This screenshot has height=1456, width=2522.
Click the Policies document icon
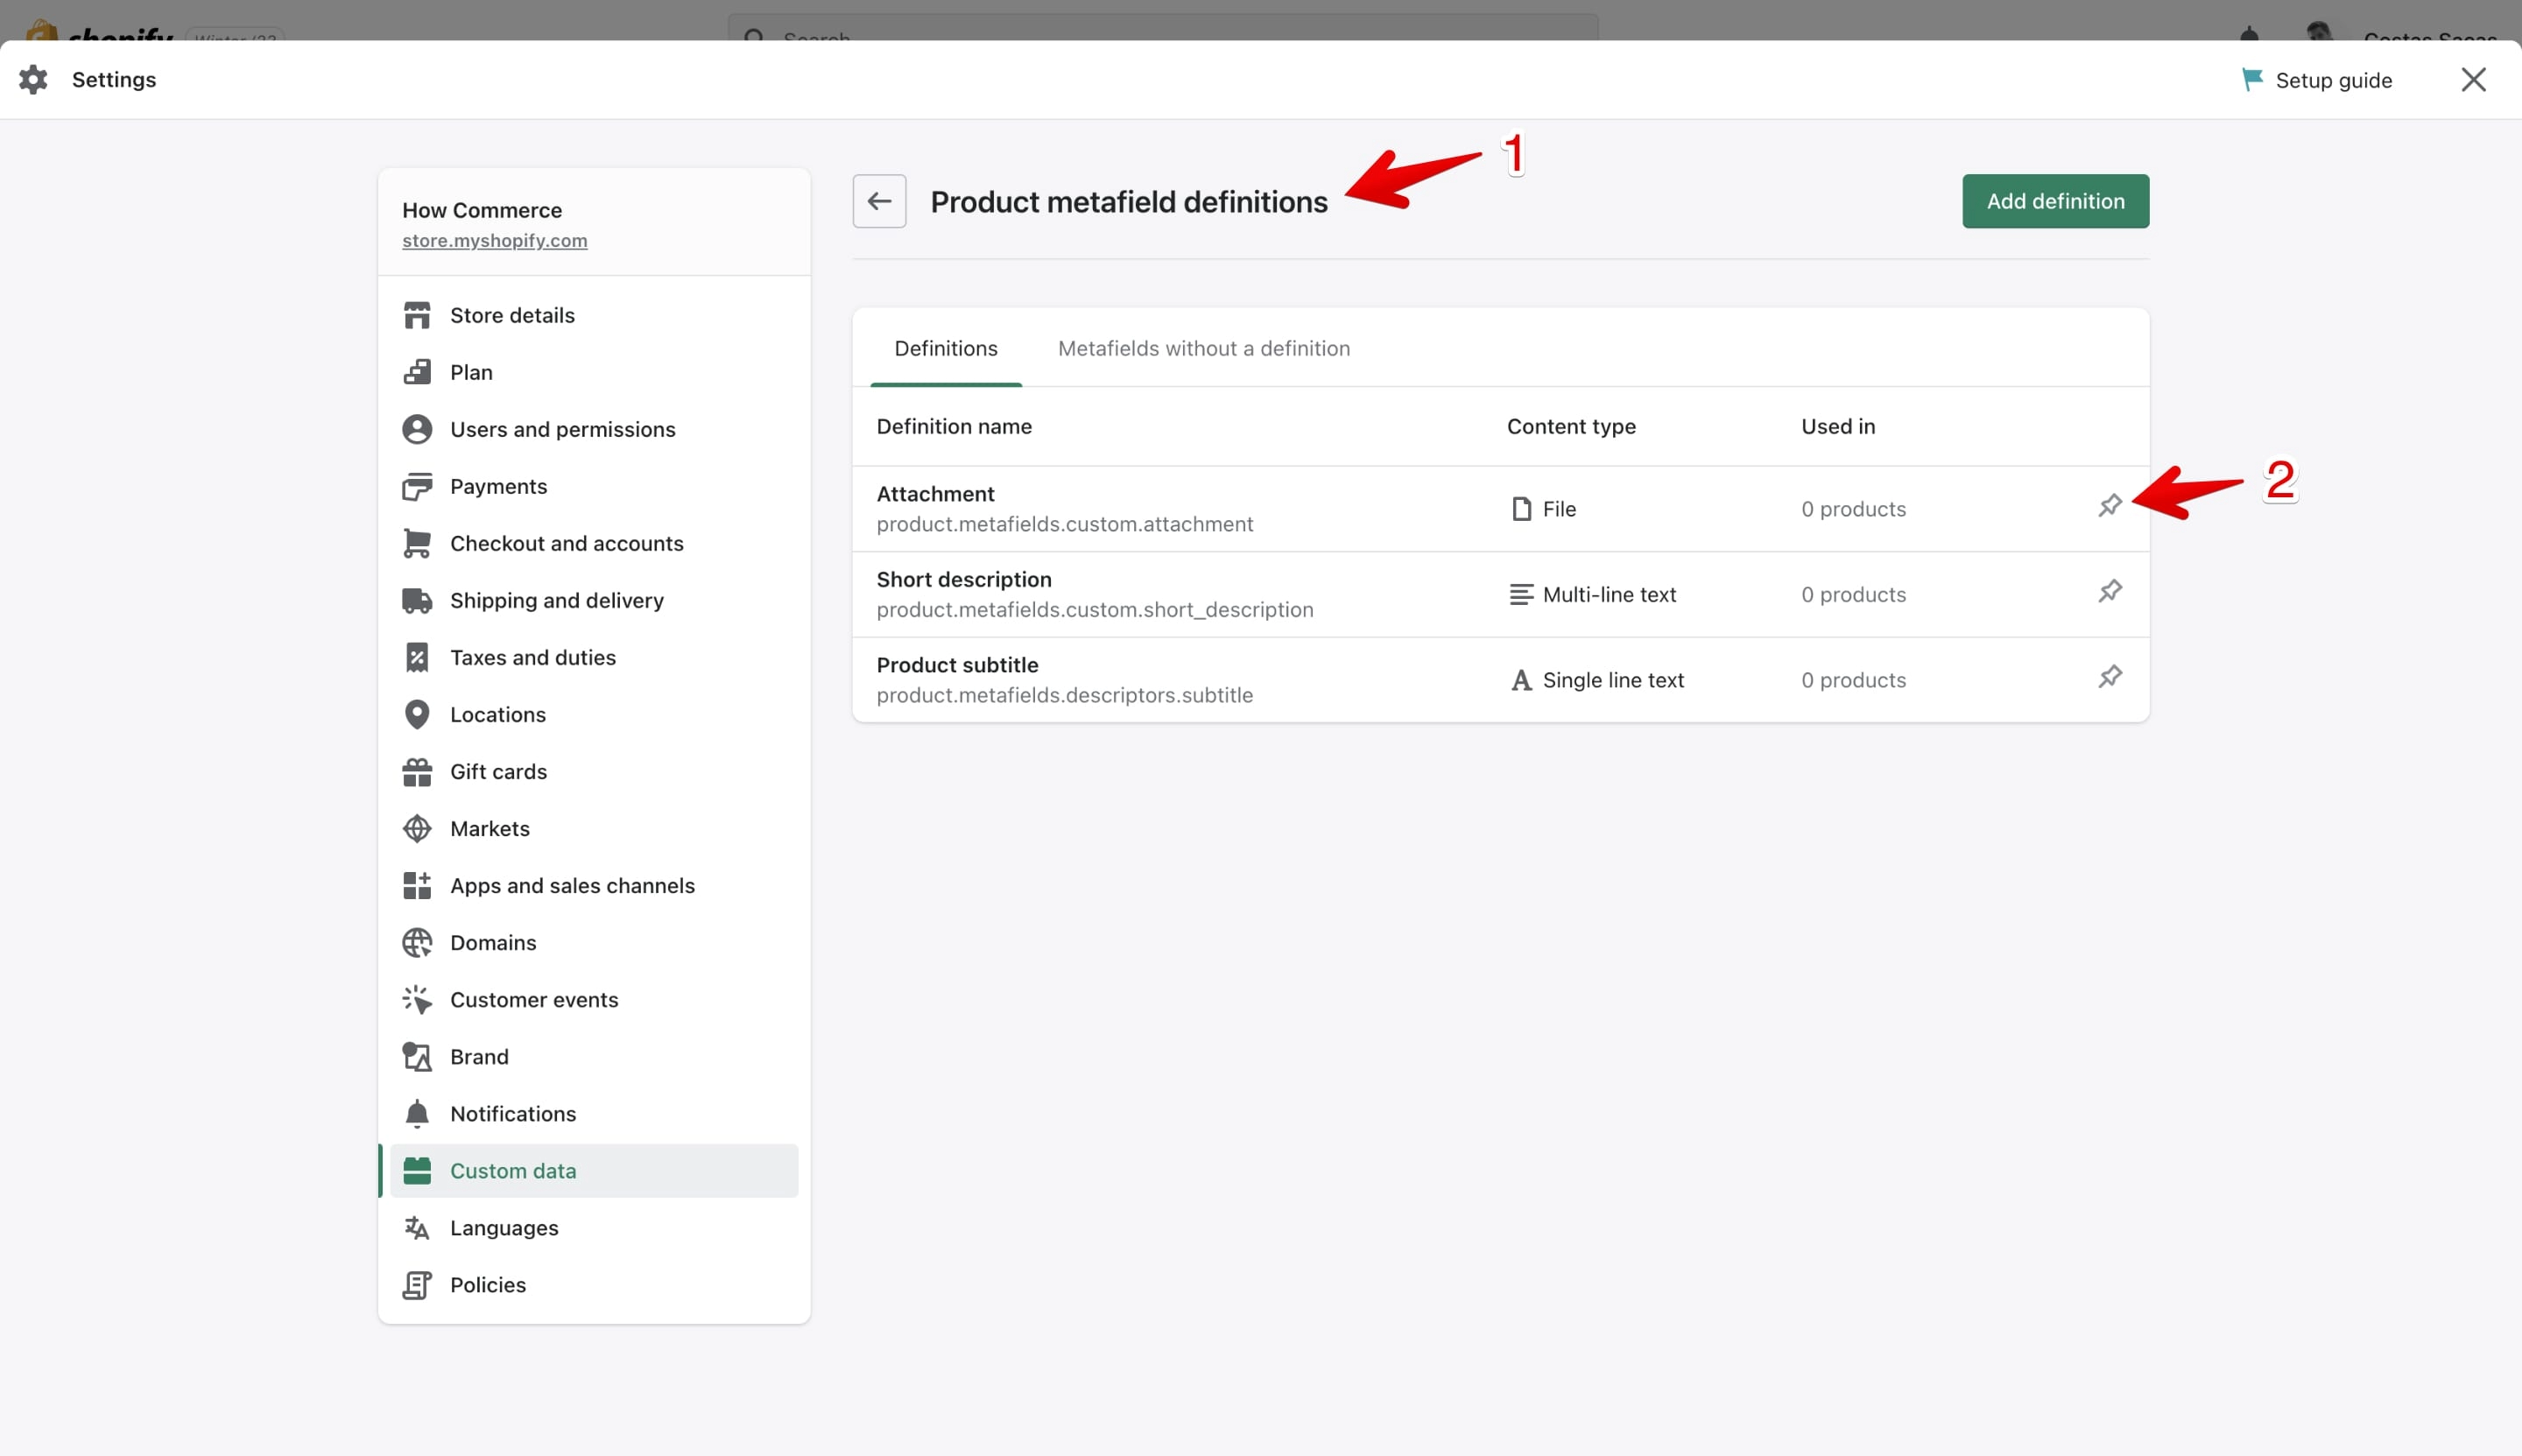click(417, 1284)
